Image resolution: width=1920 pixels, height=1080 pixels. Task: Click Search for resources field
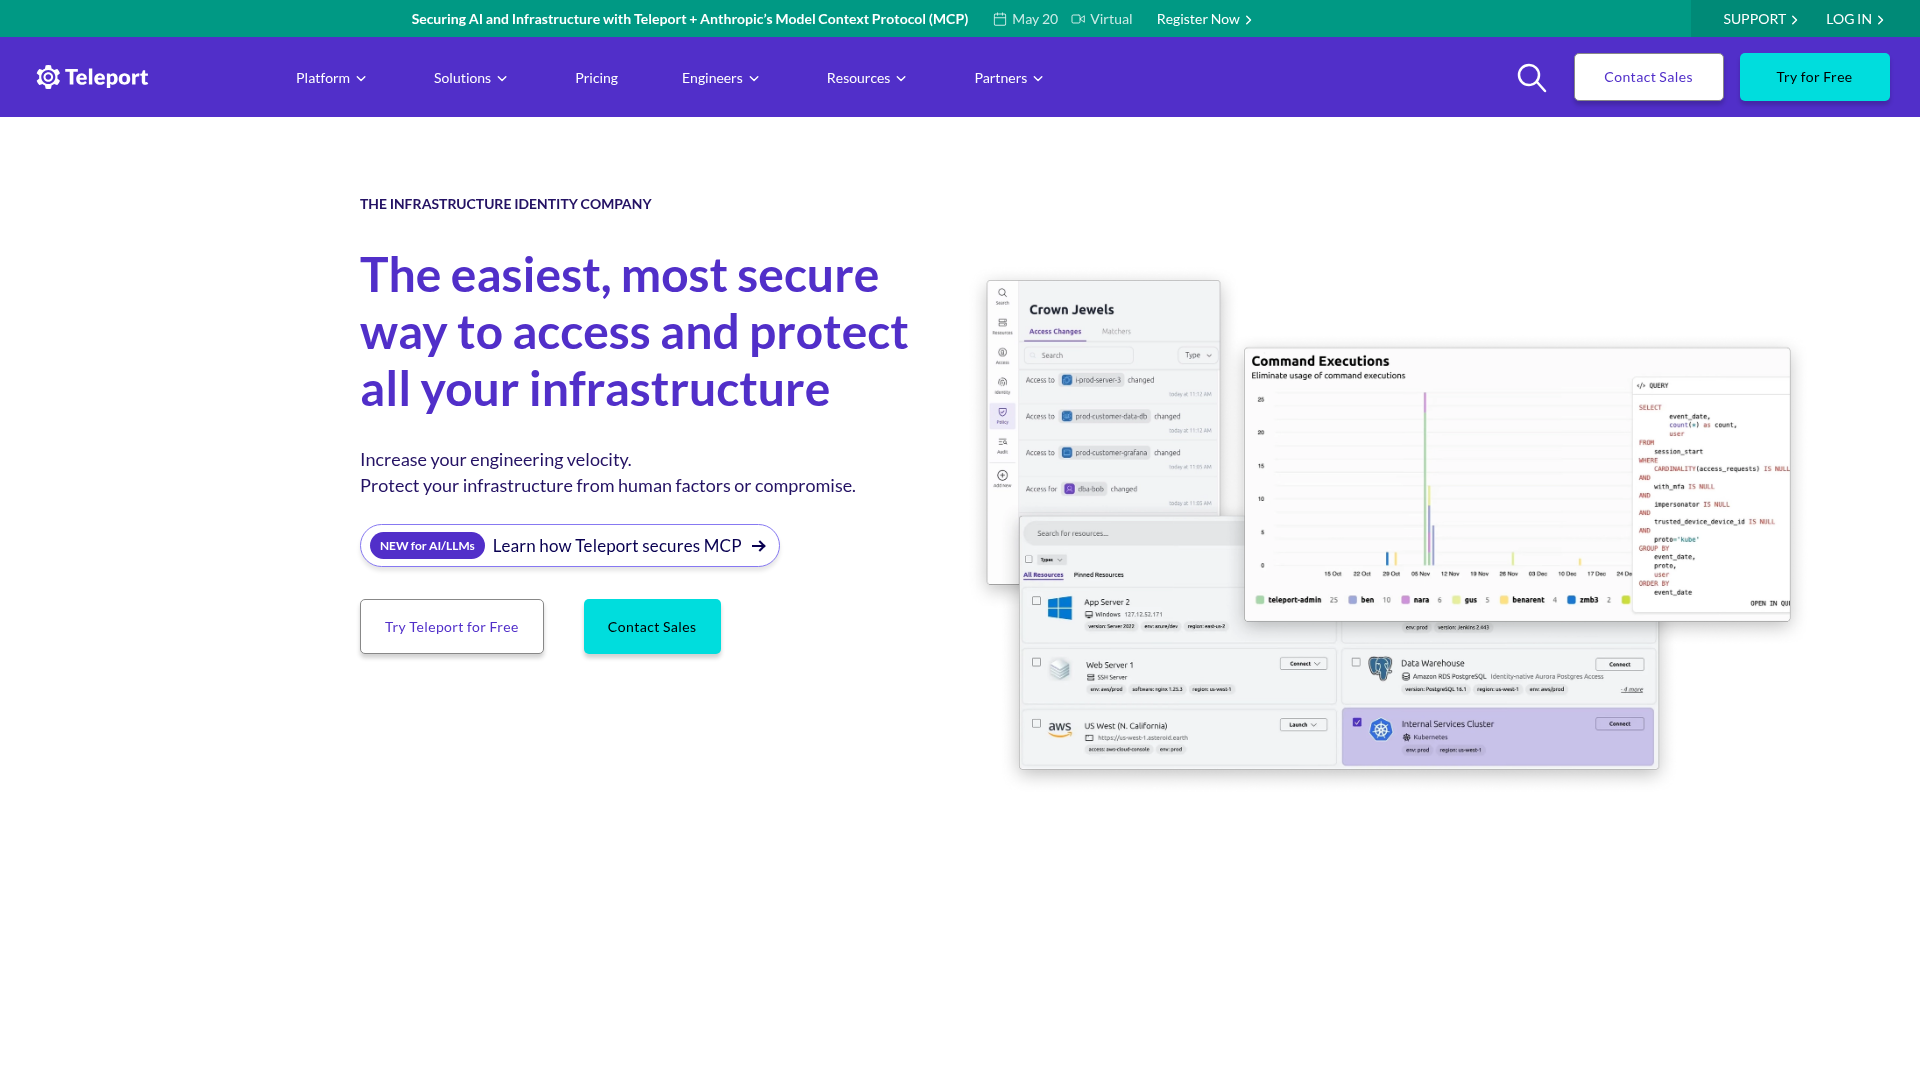1135,533
